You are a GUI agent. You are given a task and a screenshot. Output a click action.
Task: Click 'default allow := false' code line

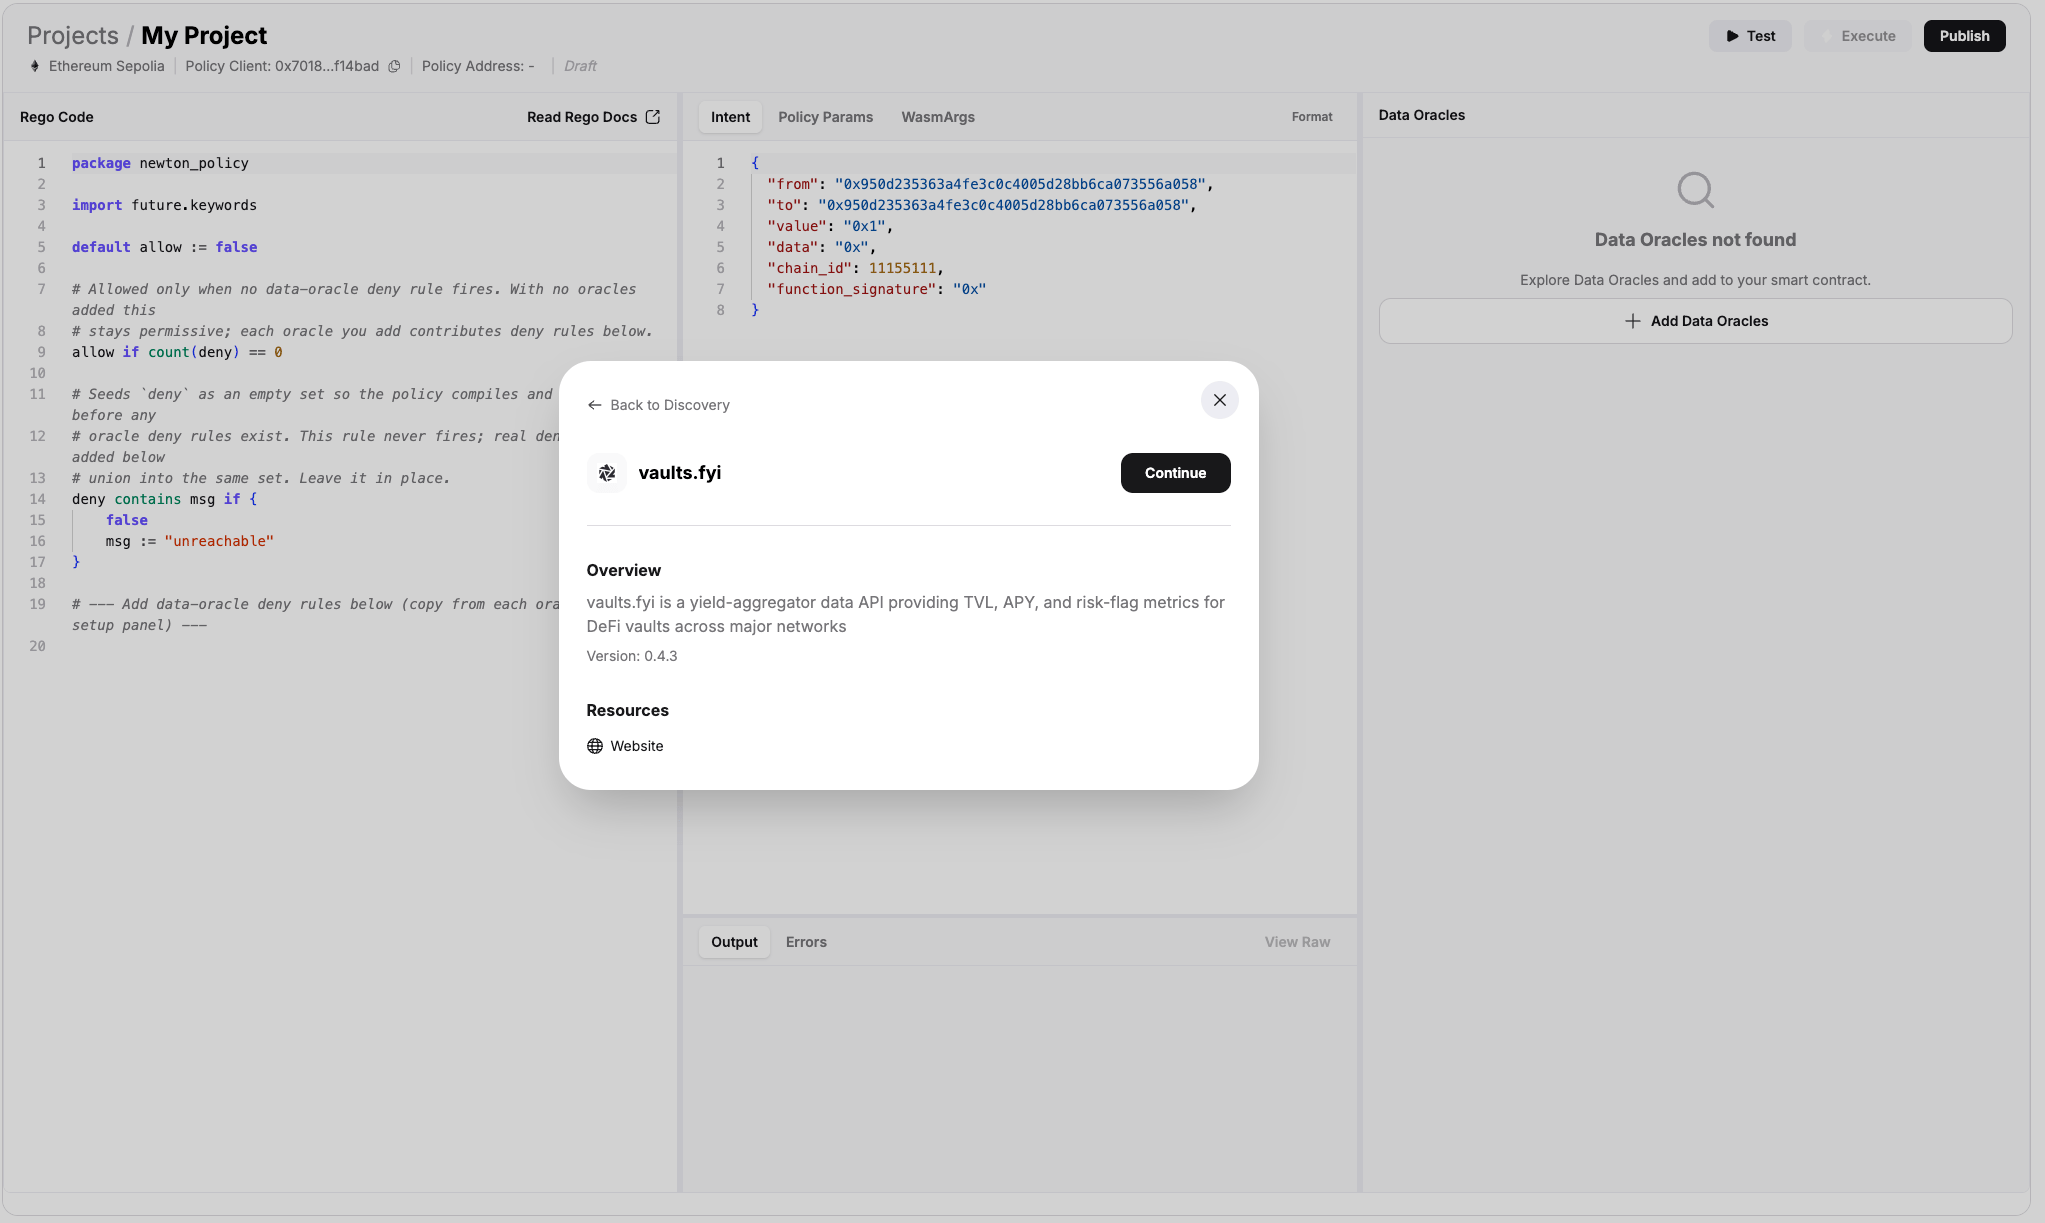pyautogui.click(x=164, y=247)
